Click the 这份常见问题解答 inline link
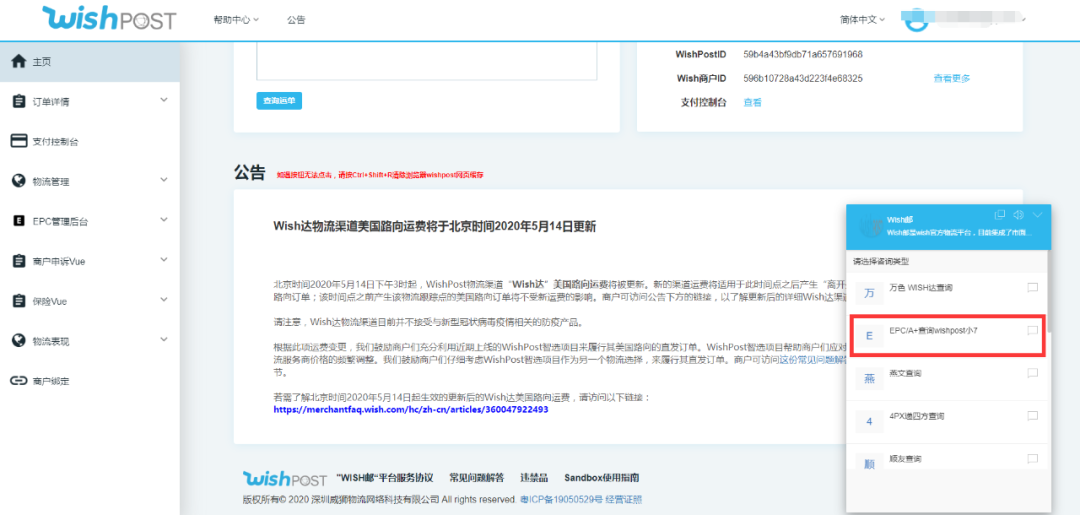The width and height of the screenshot is (1080, 515). tap(811, 360)
